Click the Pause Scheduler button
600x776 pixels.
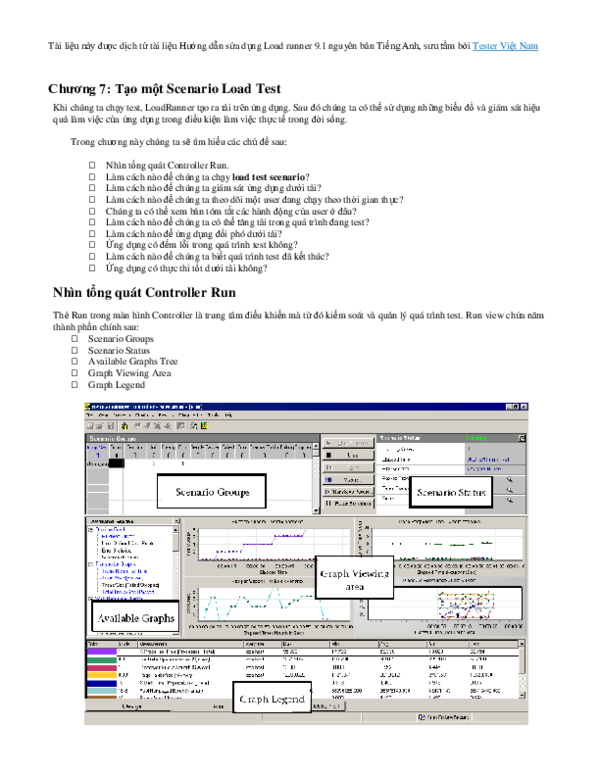coord(348,503)
